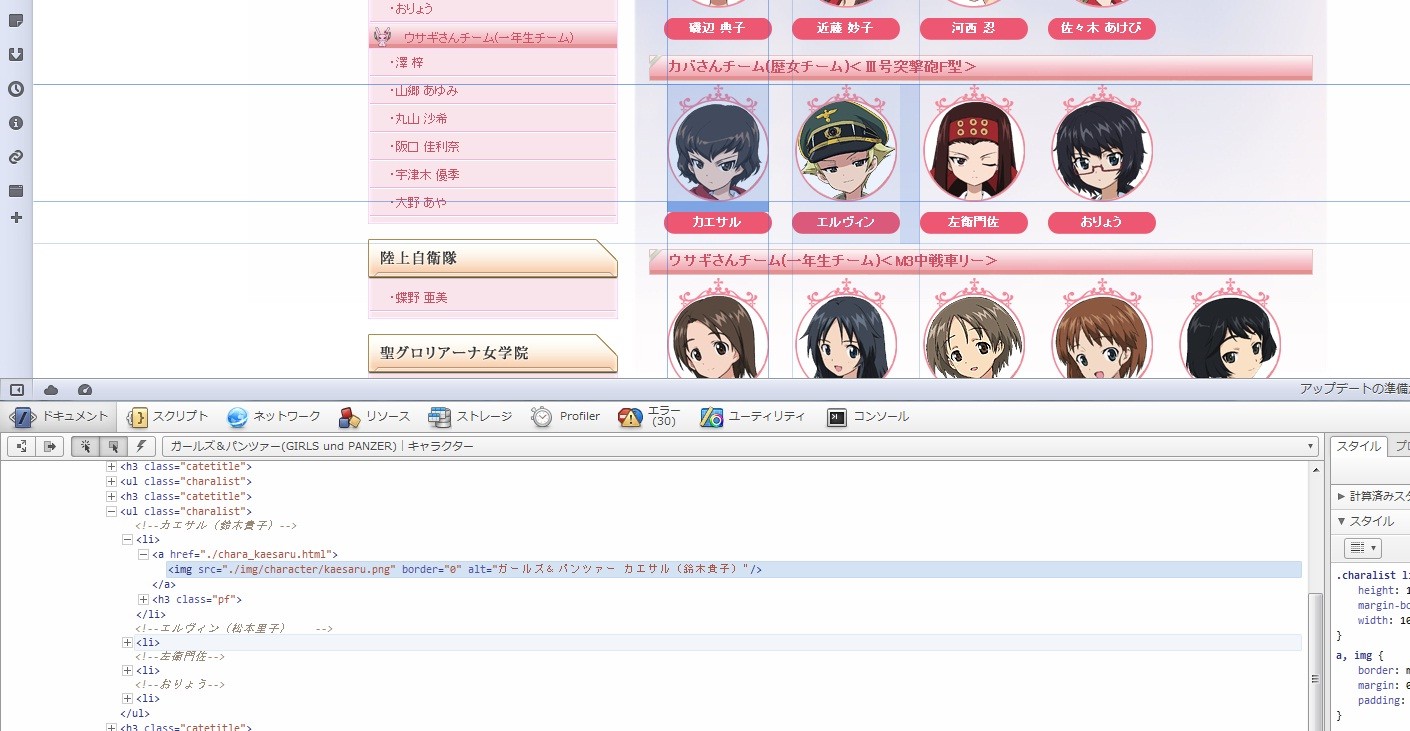Select the スタイル tab in right panel
This screenshot has height=731, width=1410.
point(1359,446)
